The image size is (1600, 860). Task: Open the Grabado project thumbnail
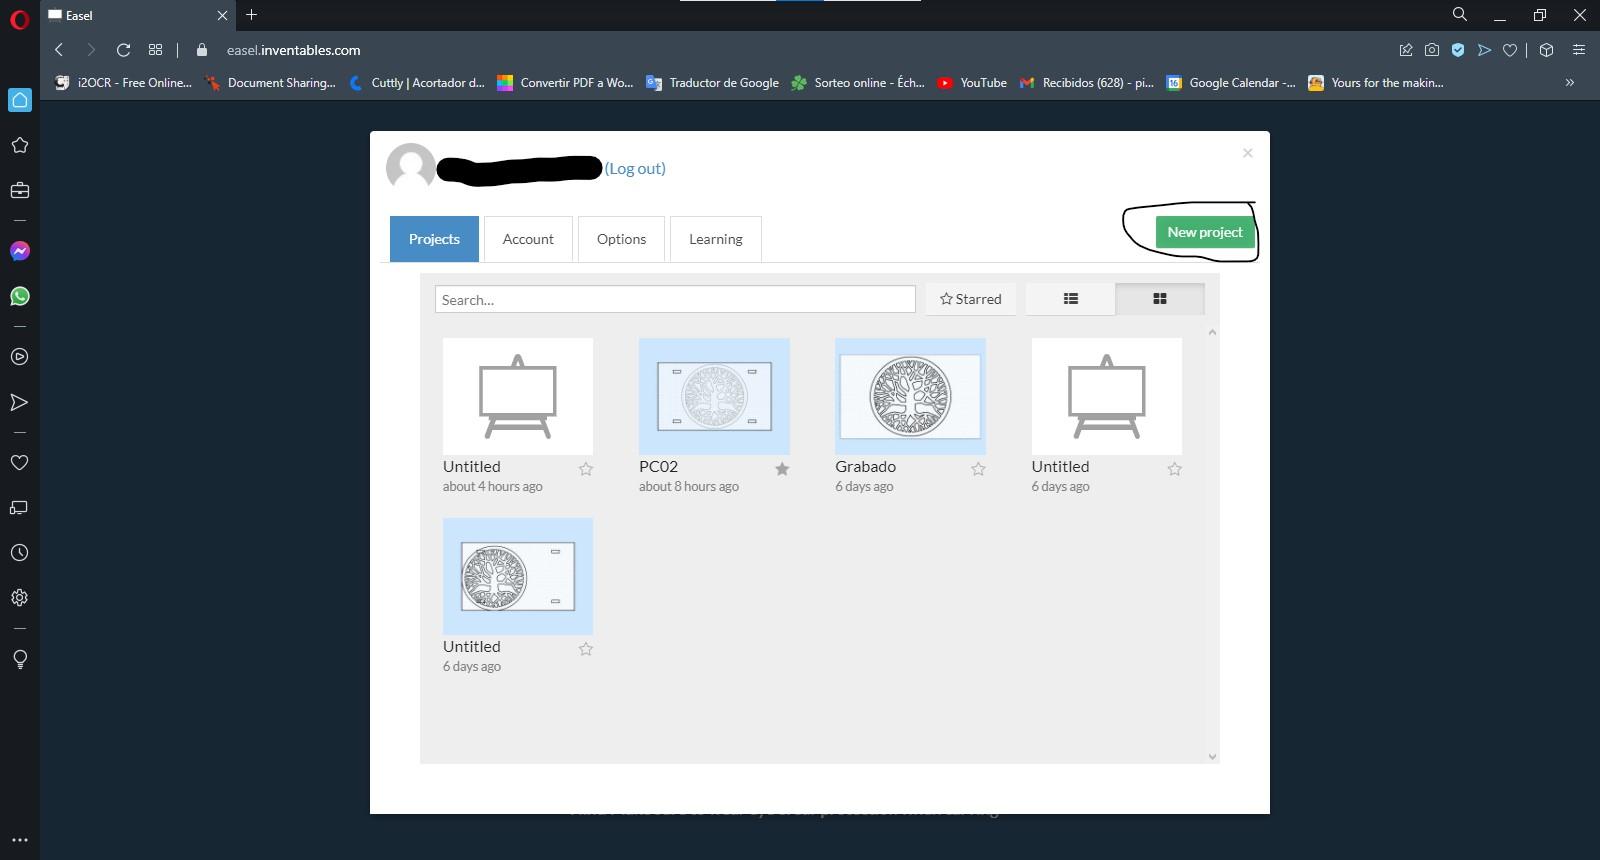tap(910, 396)
